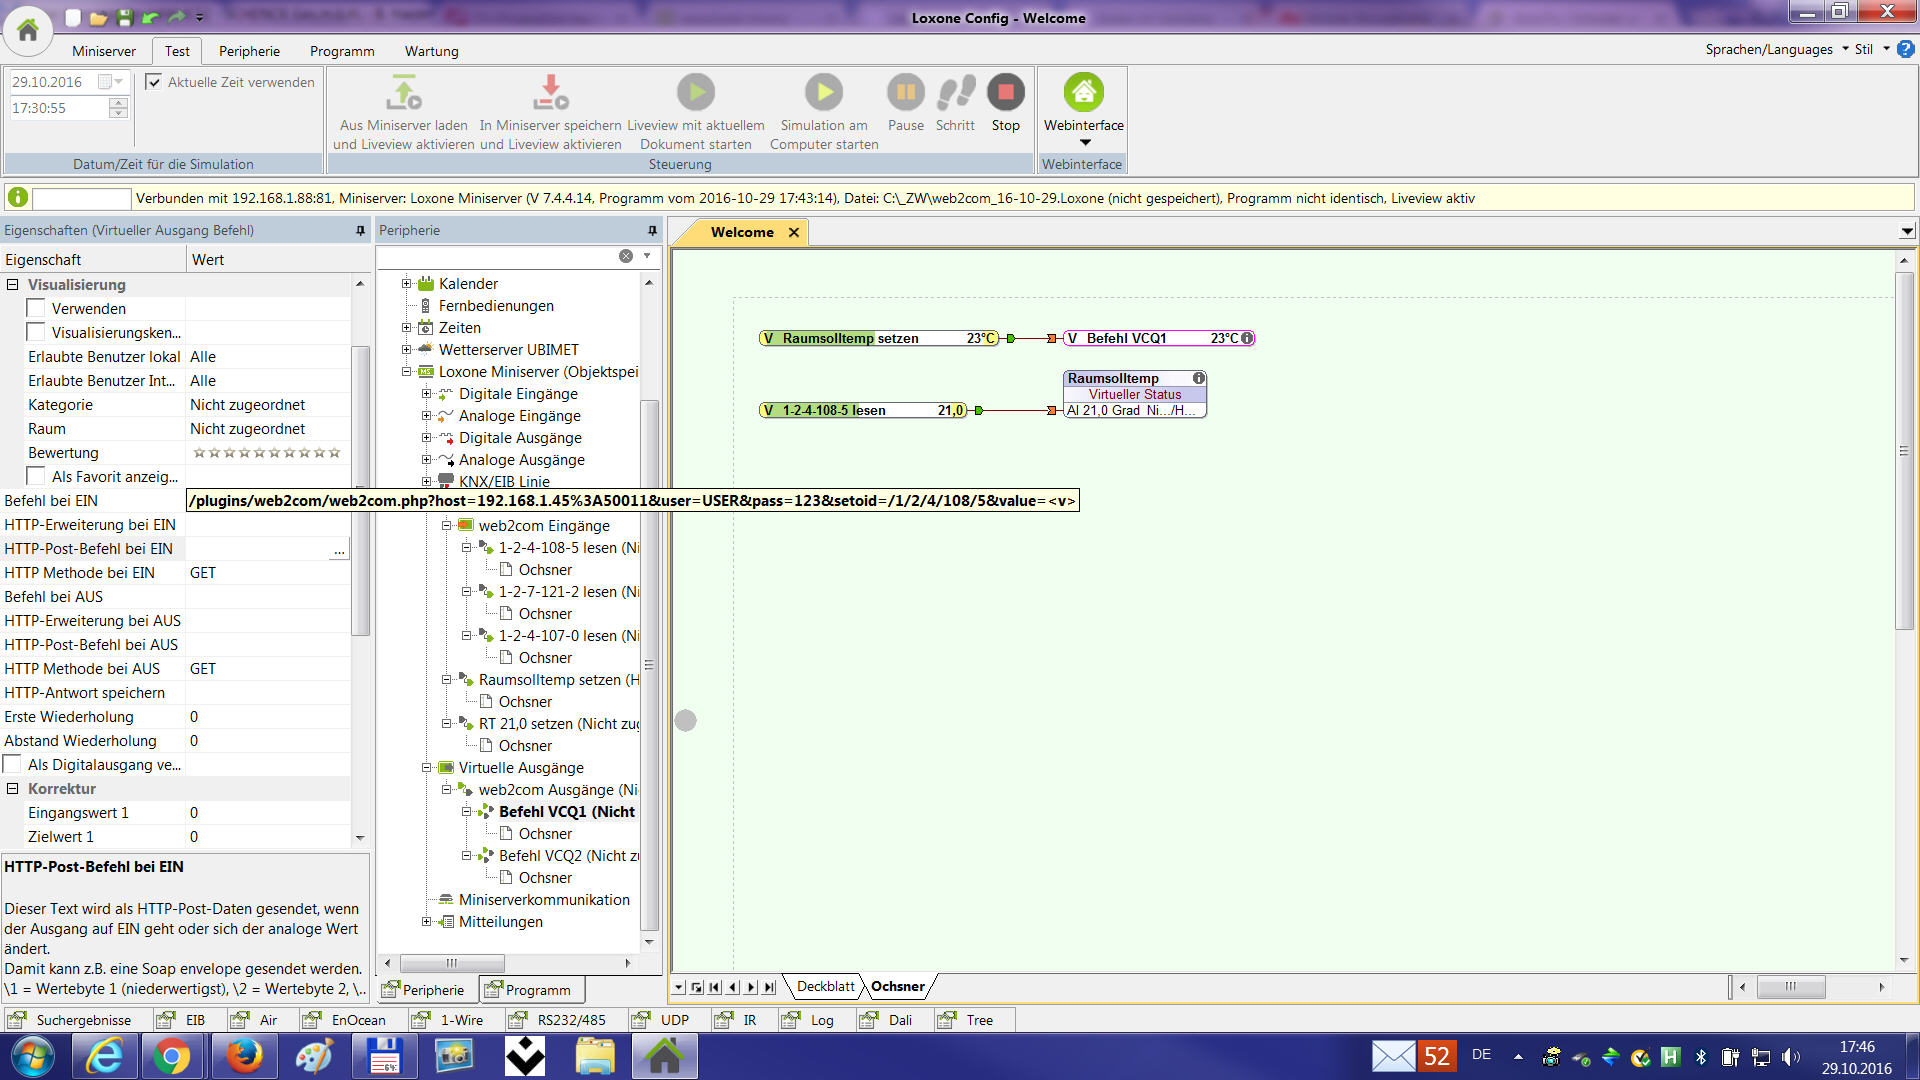Image resolution: width=1920 pixels, height=1080 pixels.
Task: Open Firefox from the taskbar
Action: pyautogui.click(x=244, y=1056)
